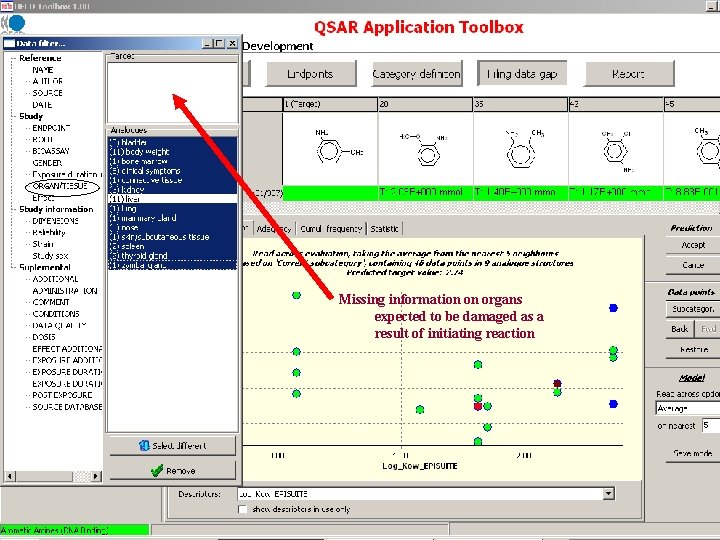
Task: Select SOURCE DATABASE under Supplemental
Action: coord(67,407)
